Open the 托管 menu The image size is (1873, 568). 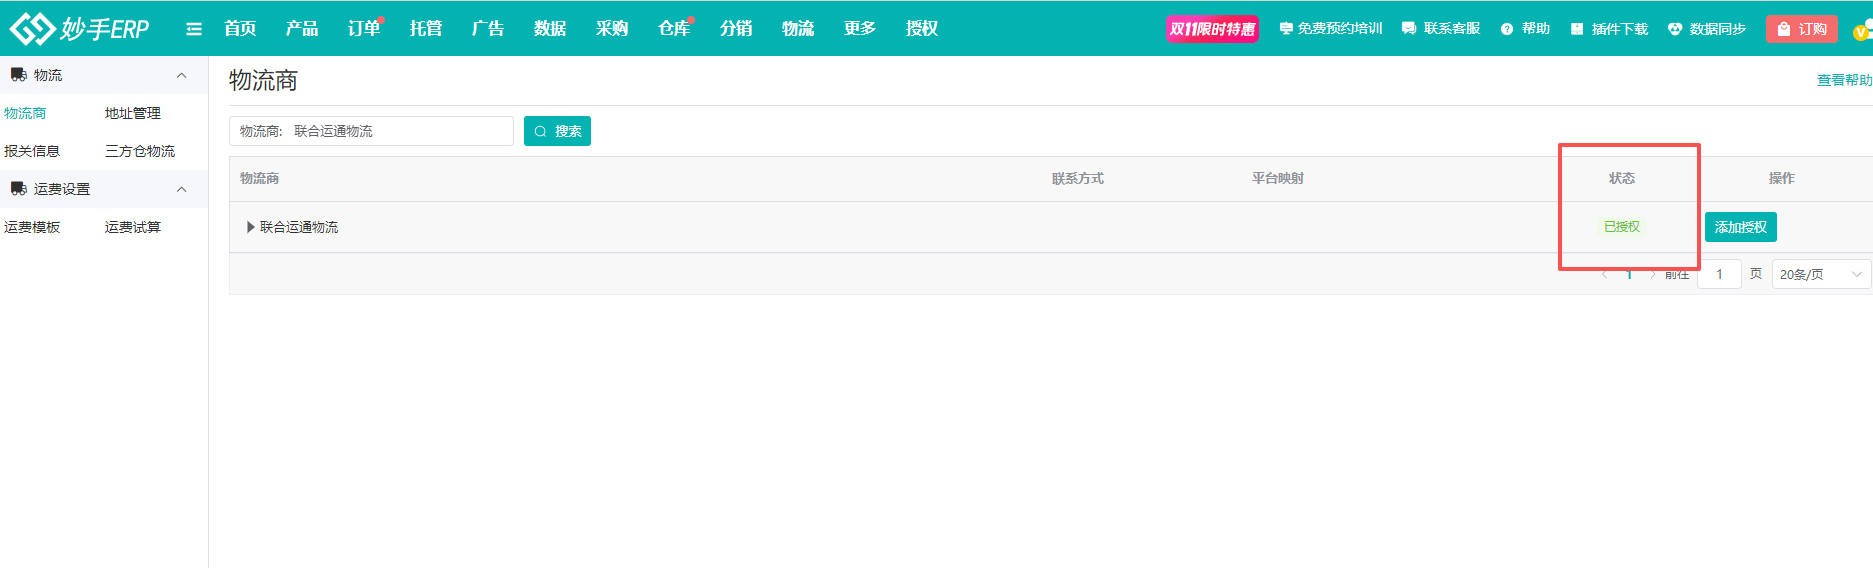tap(426, 29)
